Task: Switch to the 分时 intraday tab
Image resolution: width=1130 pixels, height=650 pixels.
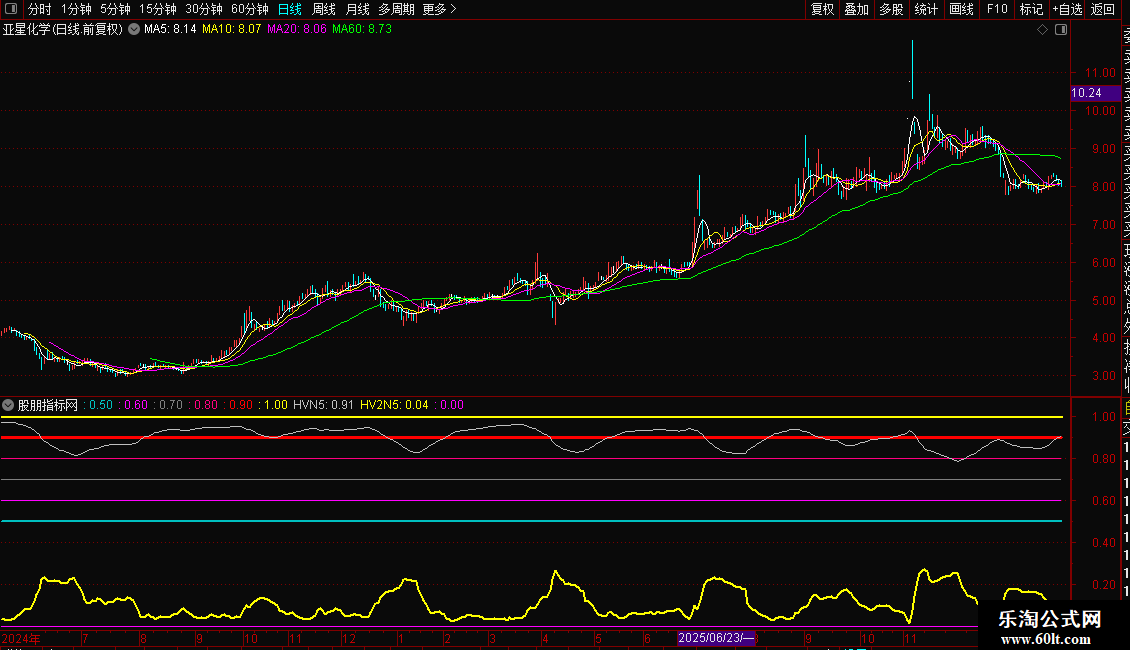Action: 39,9
